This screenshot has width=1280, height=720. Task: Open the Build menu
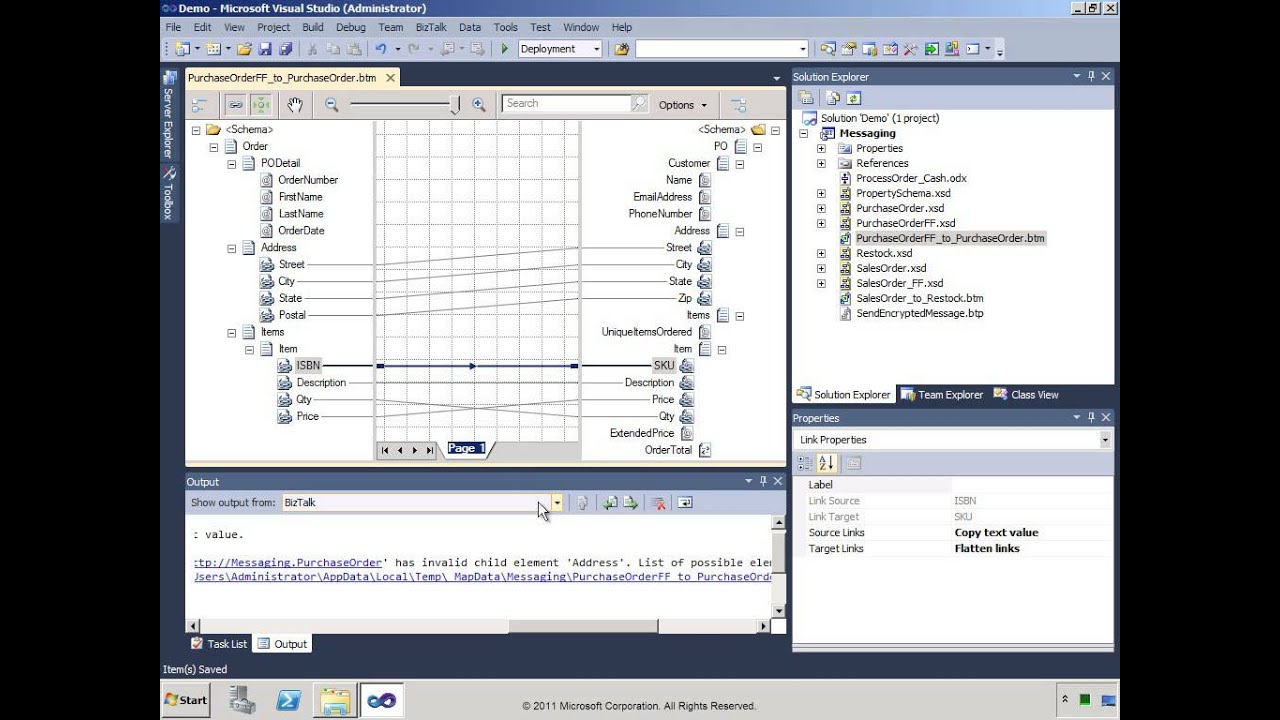[313, 27]
